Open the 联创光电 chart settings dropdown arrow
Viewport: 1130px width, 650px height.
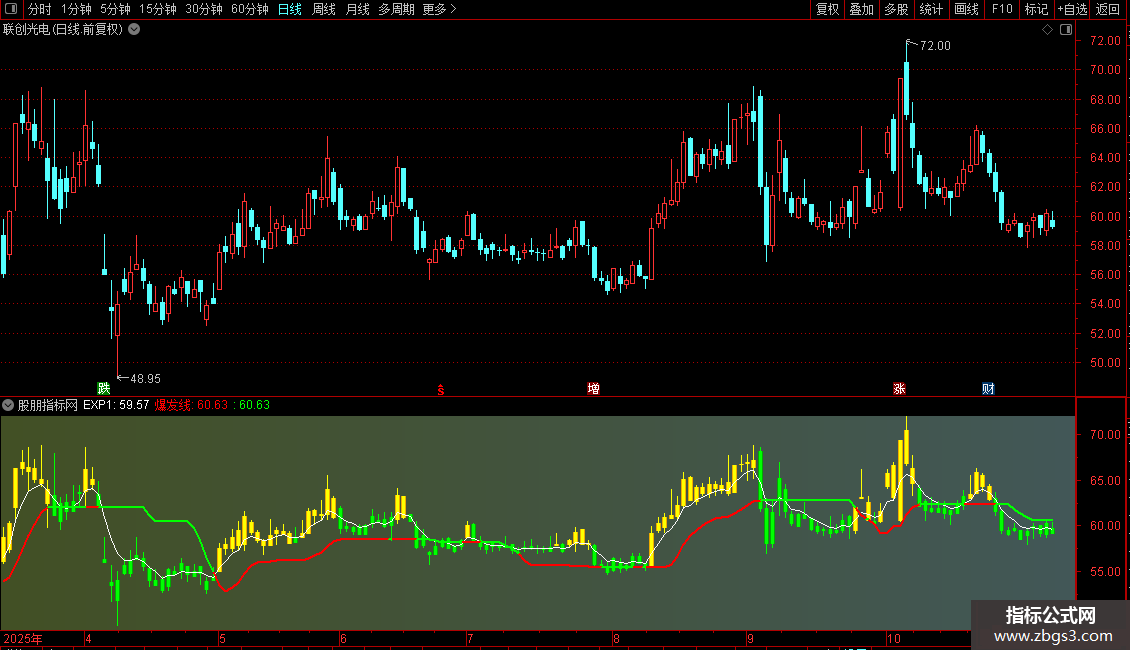pos(134,30)
